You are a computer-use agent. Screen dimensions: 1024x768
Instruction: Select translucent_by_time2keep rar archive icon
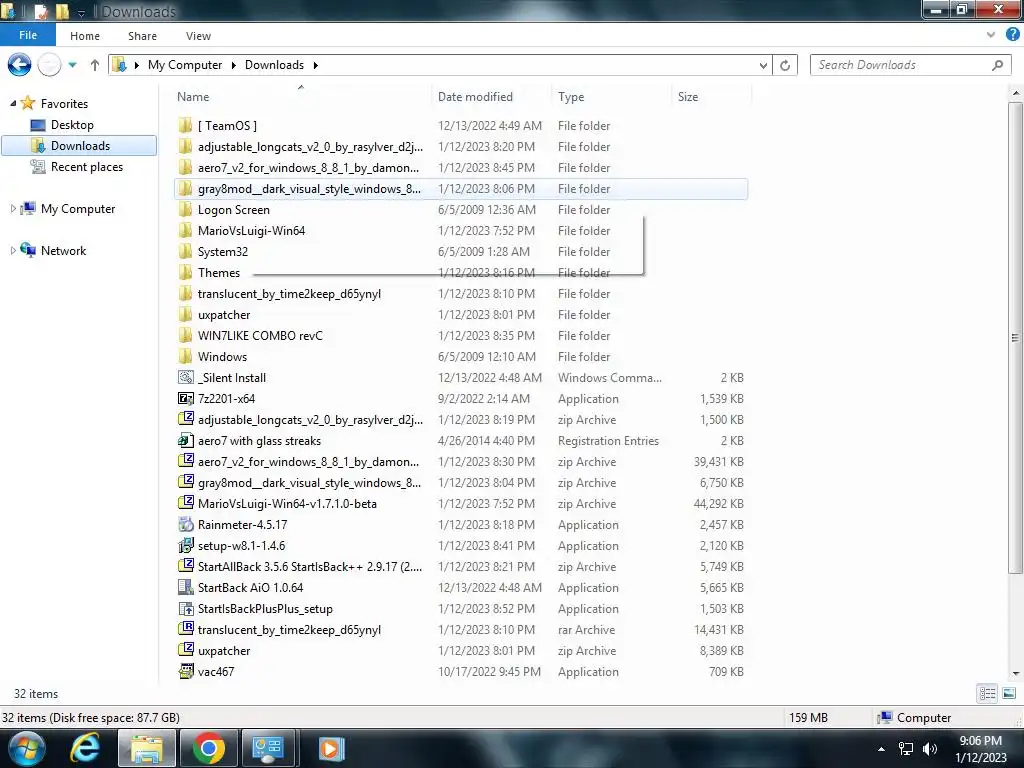186,629
